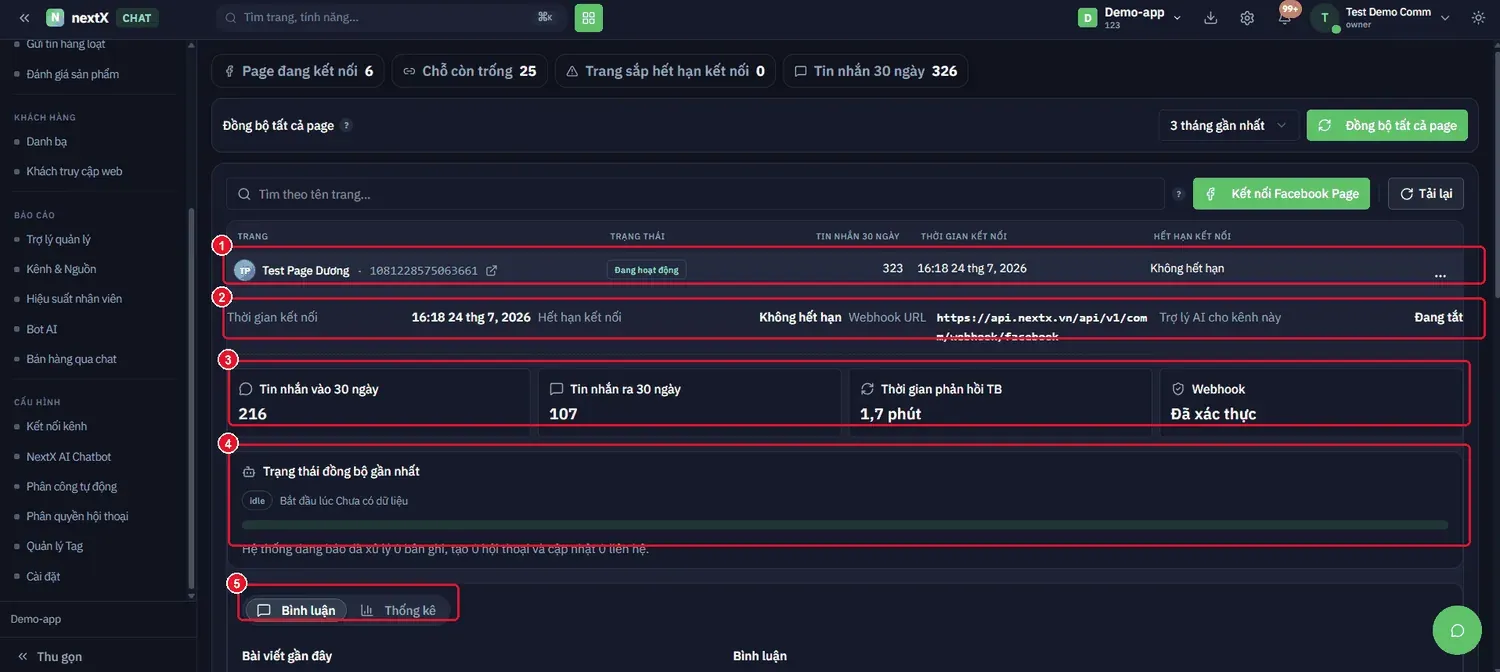Open external link icon beside page ID
This screenshot has height=672, width=1500.
(491, 270)
